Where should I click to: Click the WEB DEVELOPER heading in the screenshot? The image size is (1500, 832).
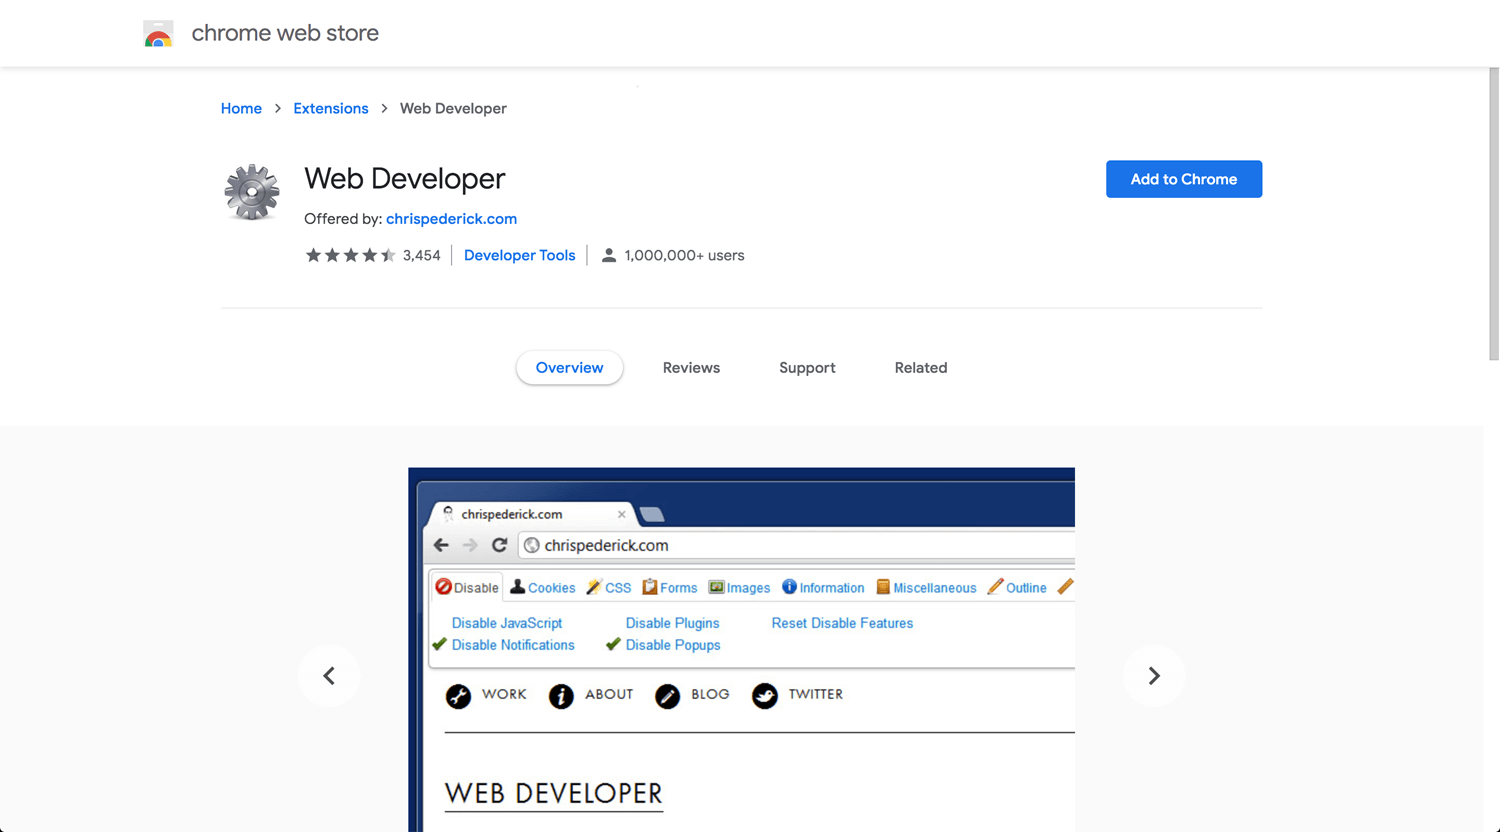click(554, 794)
